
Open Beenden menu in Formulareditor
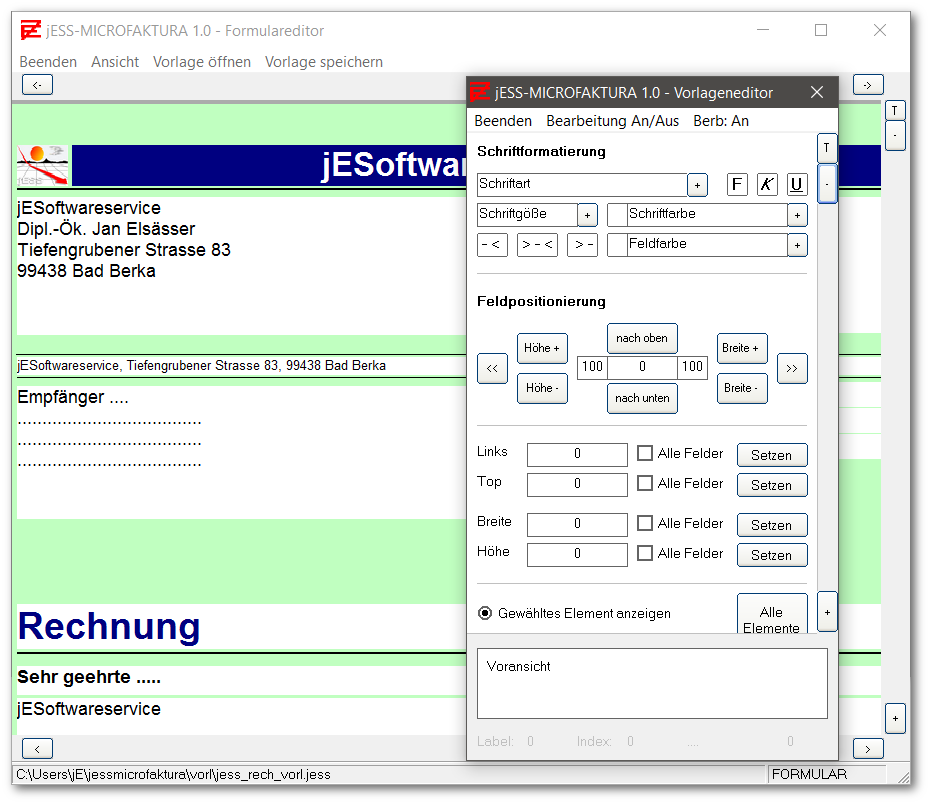[48, 62]
